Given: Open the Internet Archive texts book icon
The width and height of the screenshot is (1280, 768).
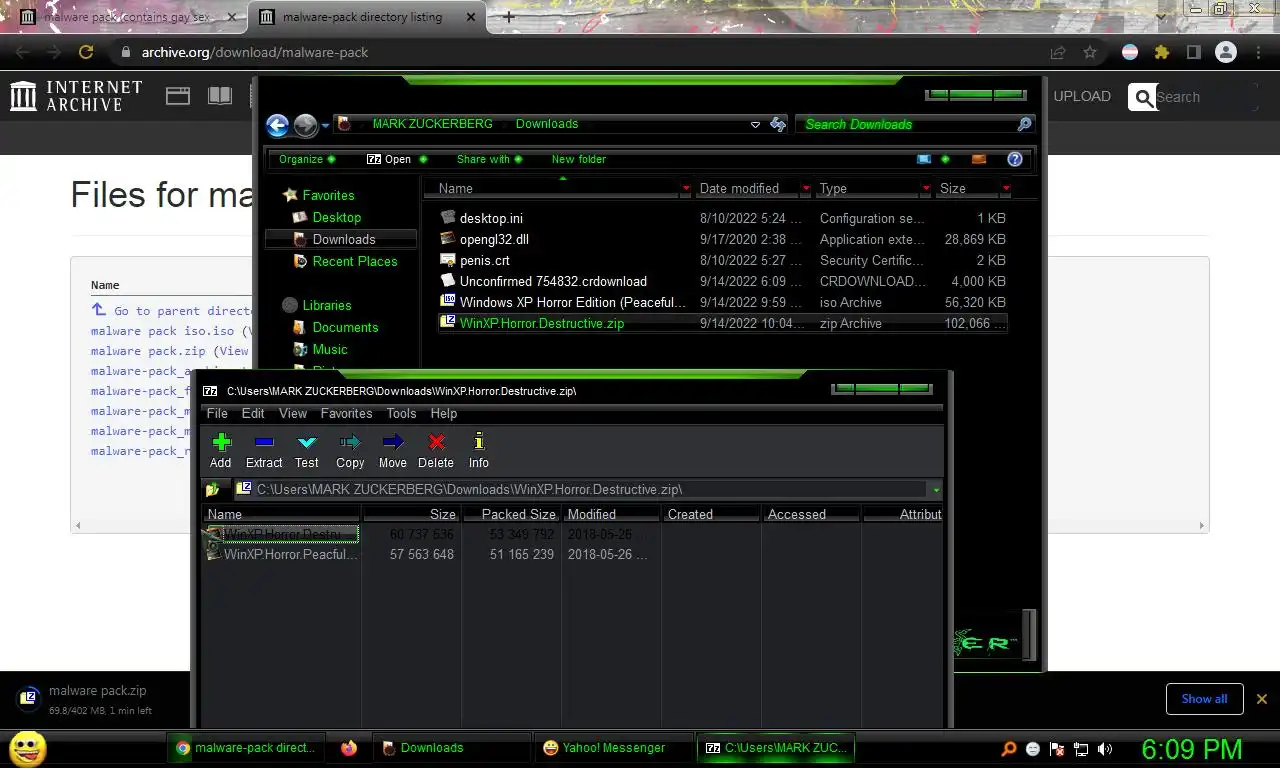Looking at the screenshot, I should [x=220, y=96].
